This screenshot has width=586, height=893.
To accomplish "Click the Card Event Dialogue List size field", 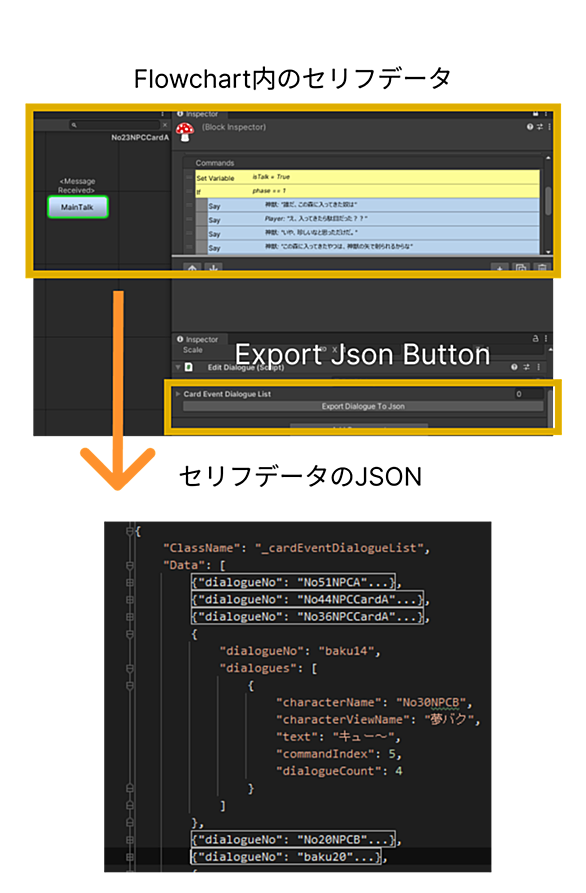I will click(x=528, y=394).
